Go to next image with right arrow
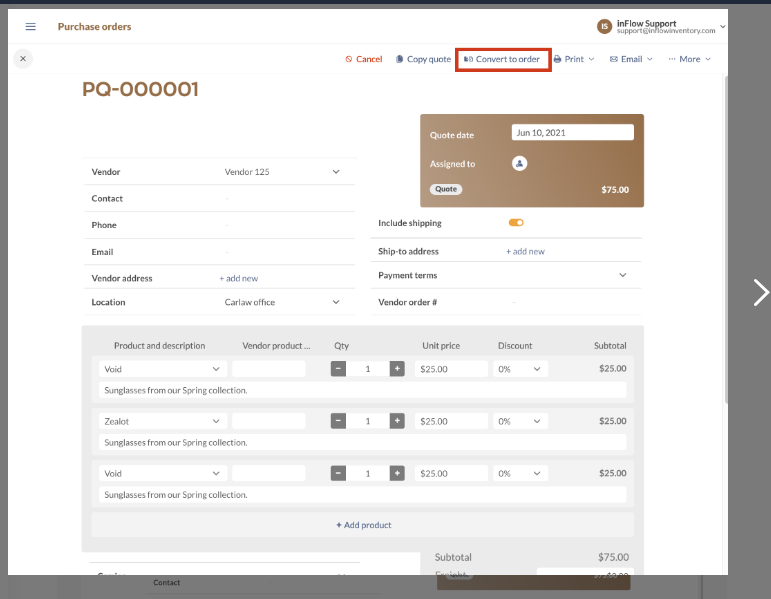 coord(760,292)
